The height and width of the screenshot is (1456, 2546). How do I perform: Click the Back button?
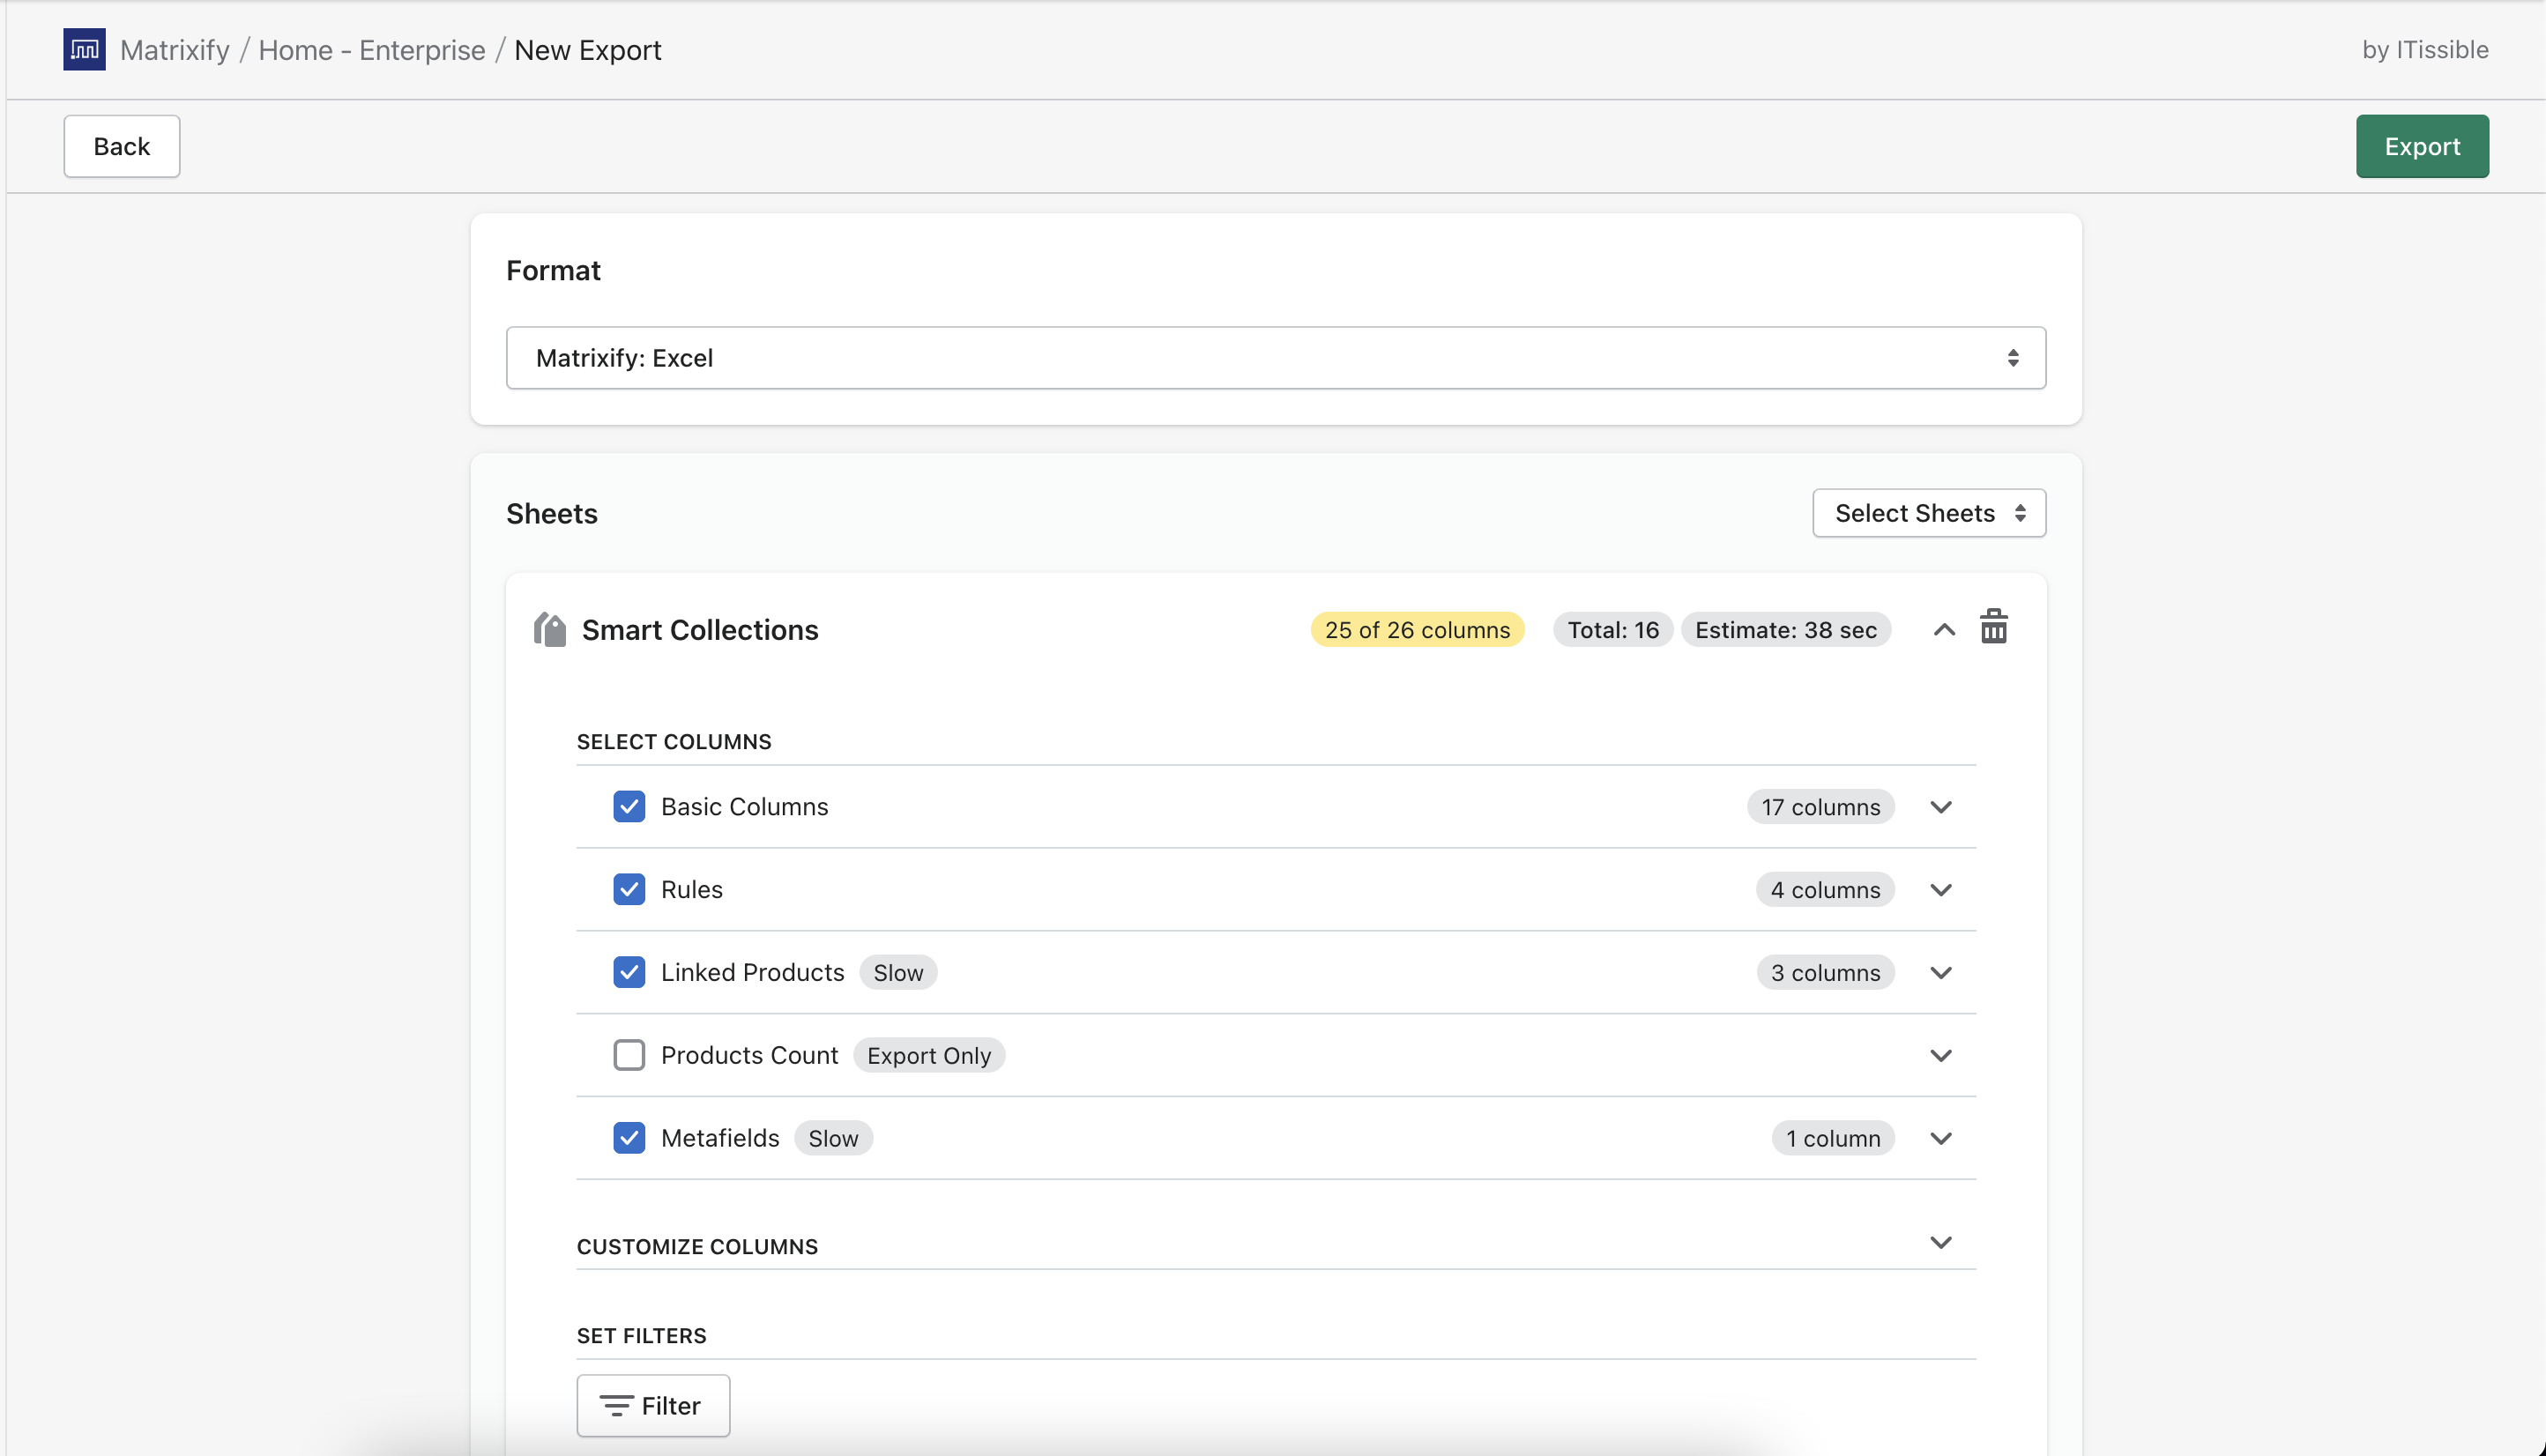tap(122, 146)
